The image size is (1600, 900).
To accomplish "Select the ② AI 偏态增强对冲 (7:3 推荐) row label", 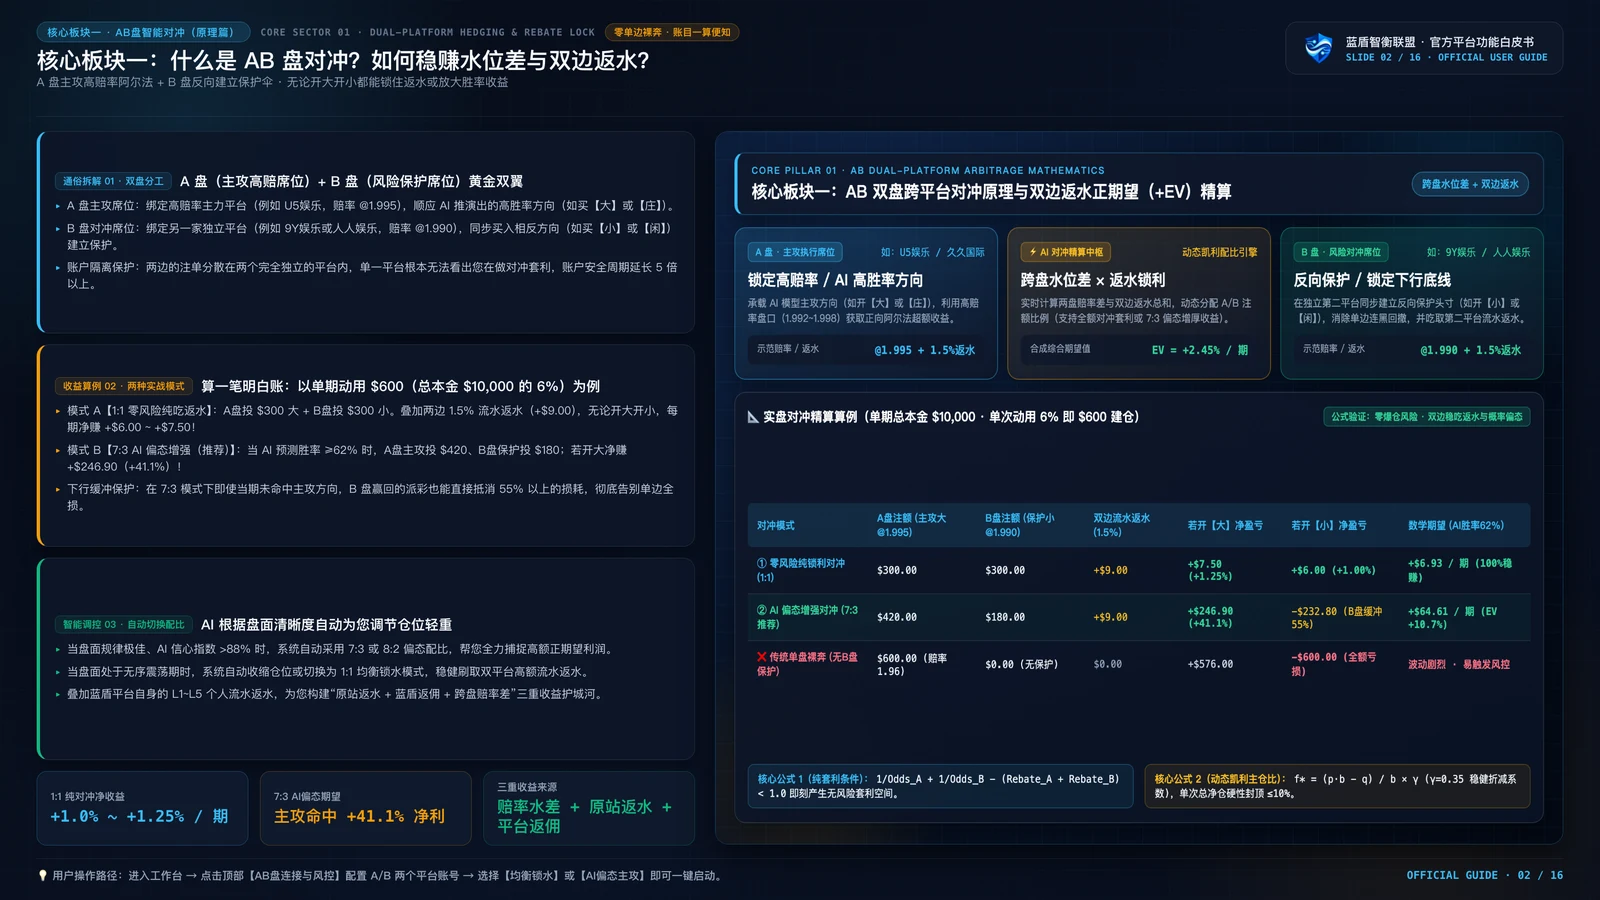I will 807,617.
